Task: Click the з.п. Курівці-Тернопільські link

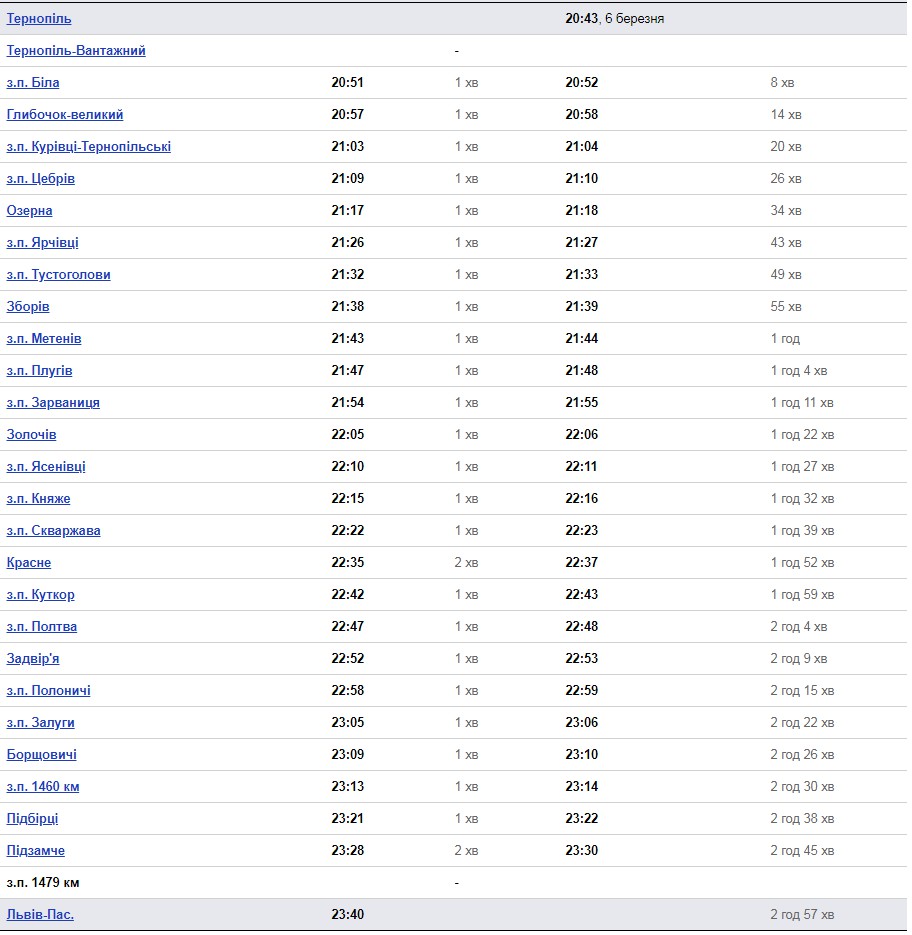Action: pyautogui.click(x=88, y=147)
